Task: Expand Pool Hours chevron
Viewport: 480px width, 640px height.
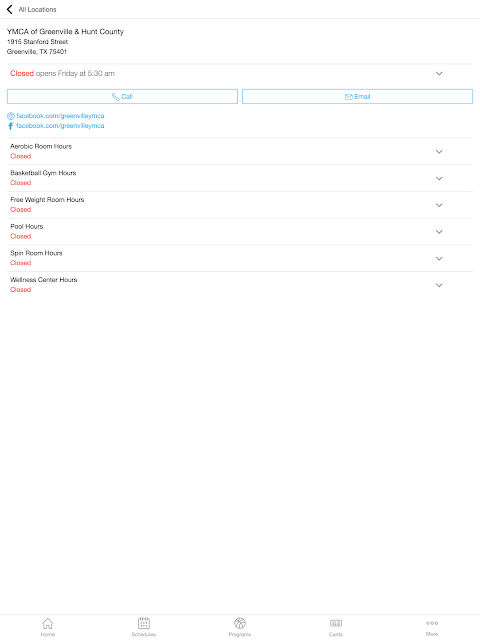Action: [x=439, y=231]
